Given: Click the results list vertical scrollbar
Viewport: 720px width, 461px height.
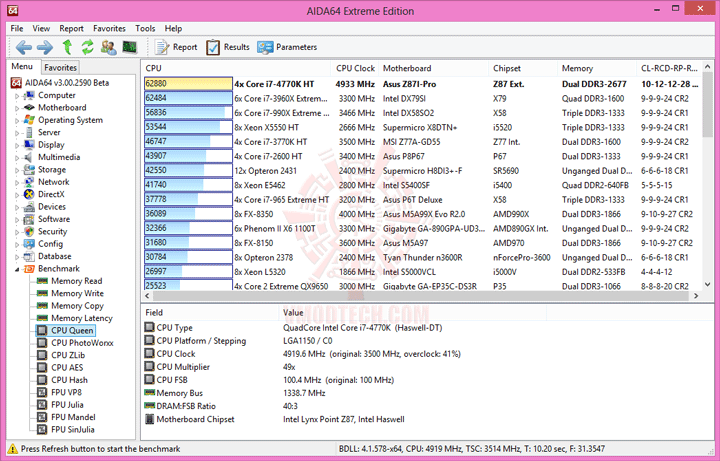Looking at the screenshot, I should coord(708,175).
